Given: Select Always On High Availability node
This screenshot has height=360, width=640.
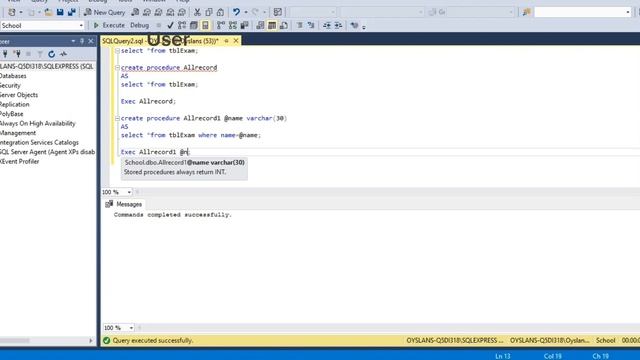Looking at the screenshot, I should click(x=38, y=123).
